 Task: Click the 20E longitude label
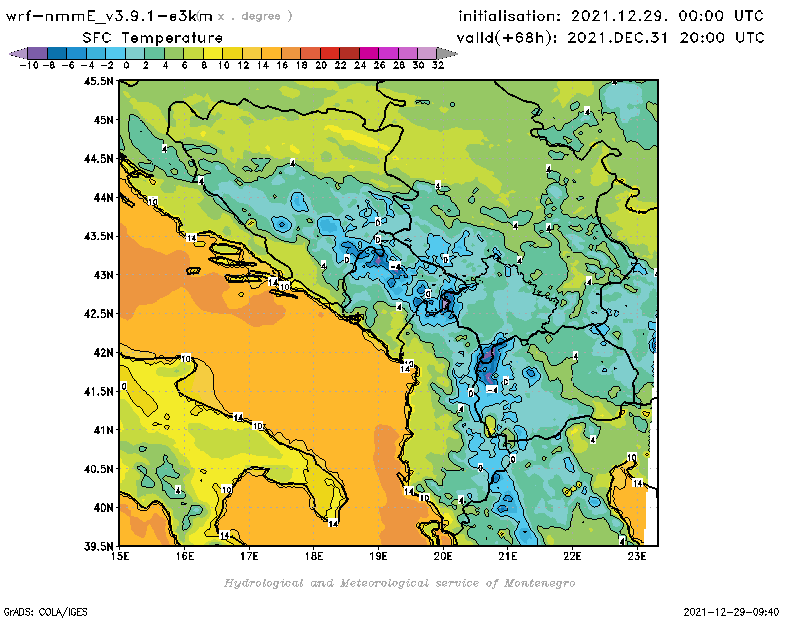443,556
